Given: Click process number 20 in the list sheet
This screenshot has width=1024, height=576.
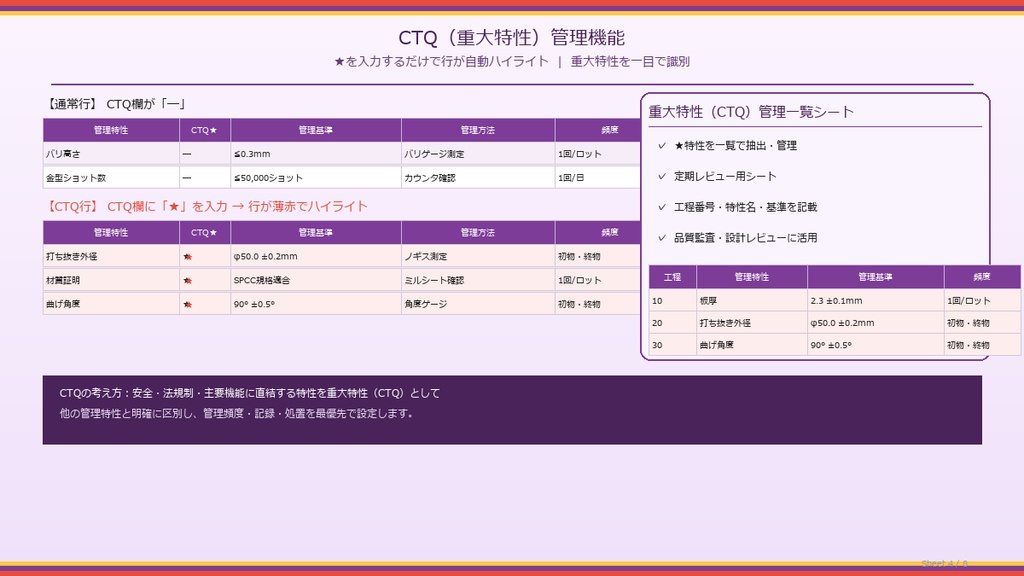Looking at the screenshot, I should (673, 323).
